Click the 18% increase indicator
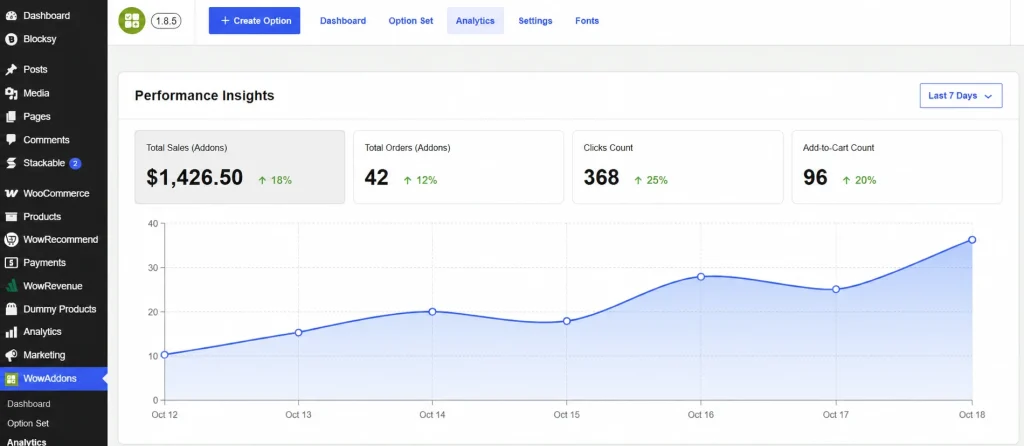This screenshot has height=446, width=1024. (275, 180)
